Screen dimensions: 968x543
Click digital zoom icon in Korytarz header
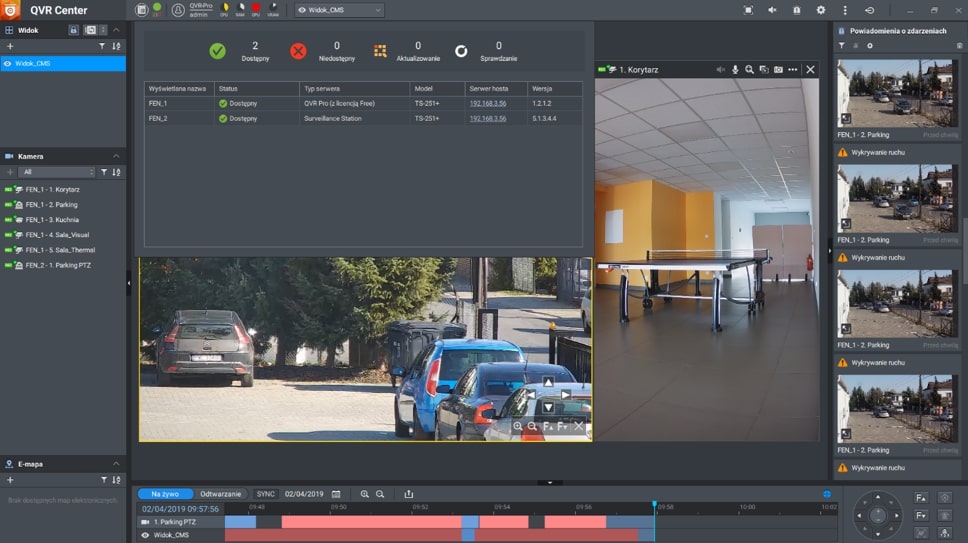(749, 70)
